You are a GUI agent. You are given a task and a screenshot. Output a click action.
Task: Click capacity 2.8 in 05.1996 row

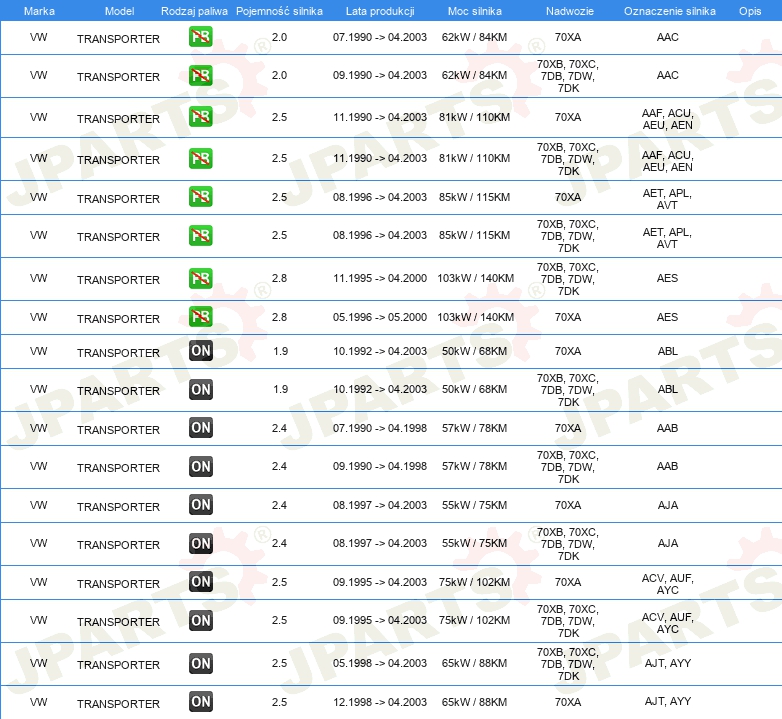click(279, 317)
